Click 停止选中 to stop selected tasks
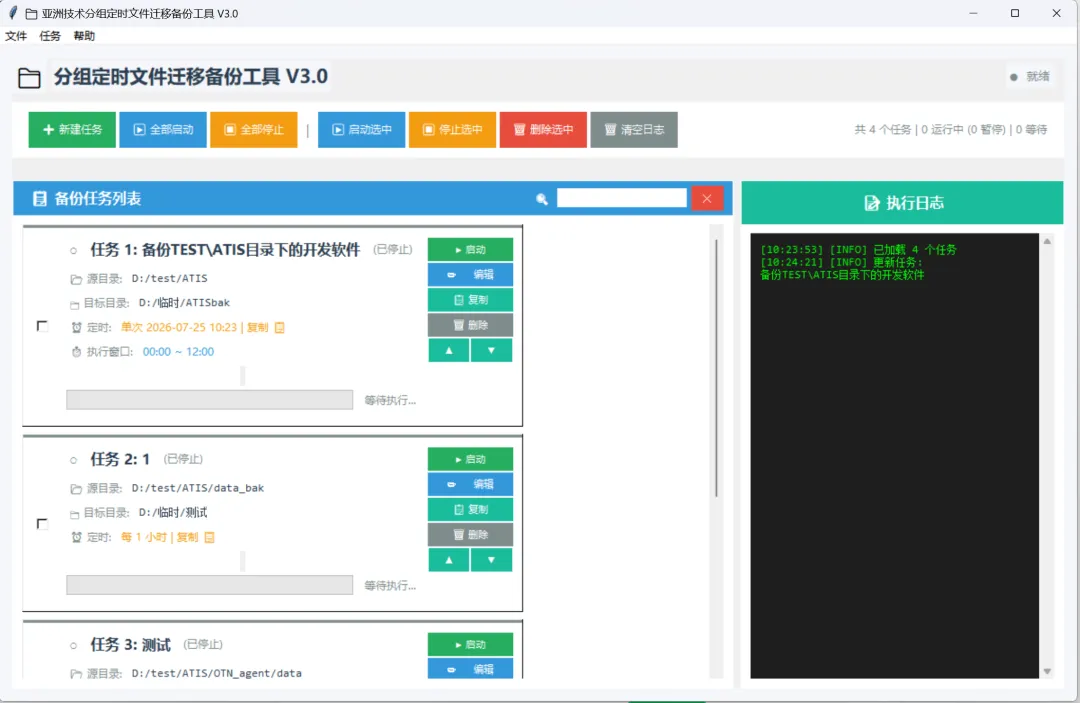This screenshot has width=1080, height=703. (452, 129)
